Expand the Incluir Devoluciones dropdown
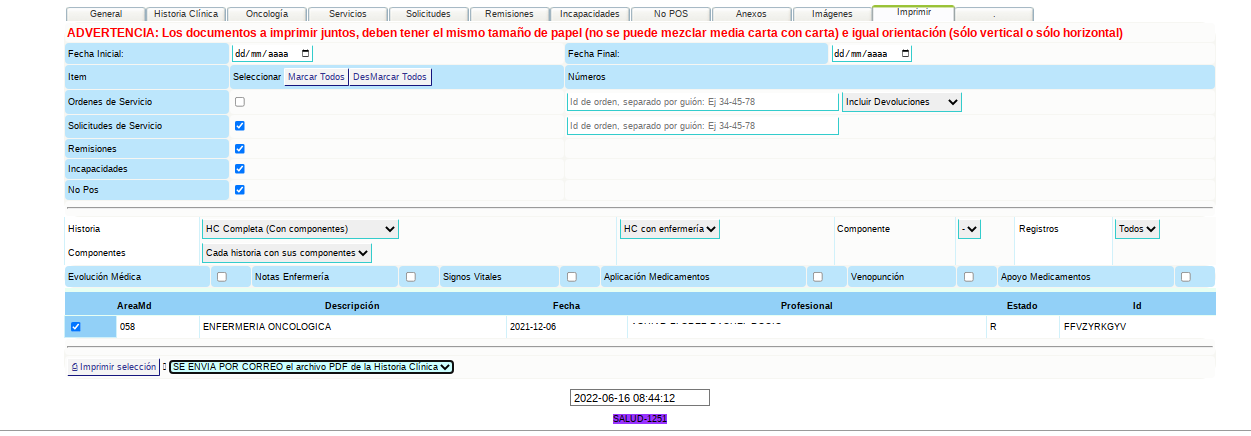 [x=901, y=102]
